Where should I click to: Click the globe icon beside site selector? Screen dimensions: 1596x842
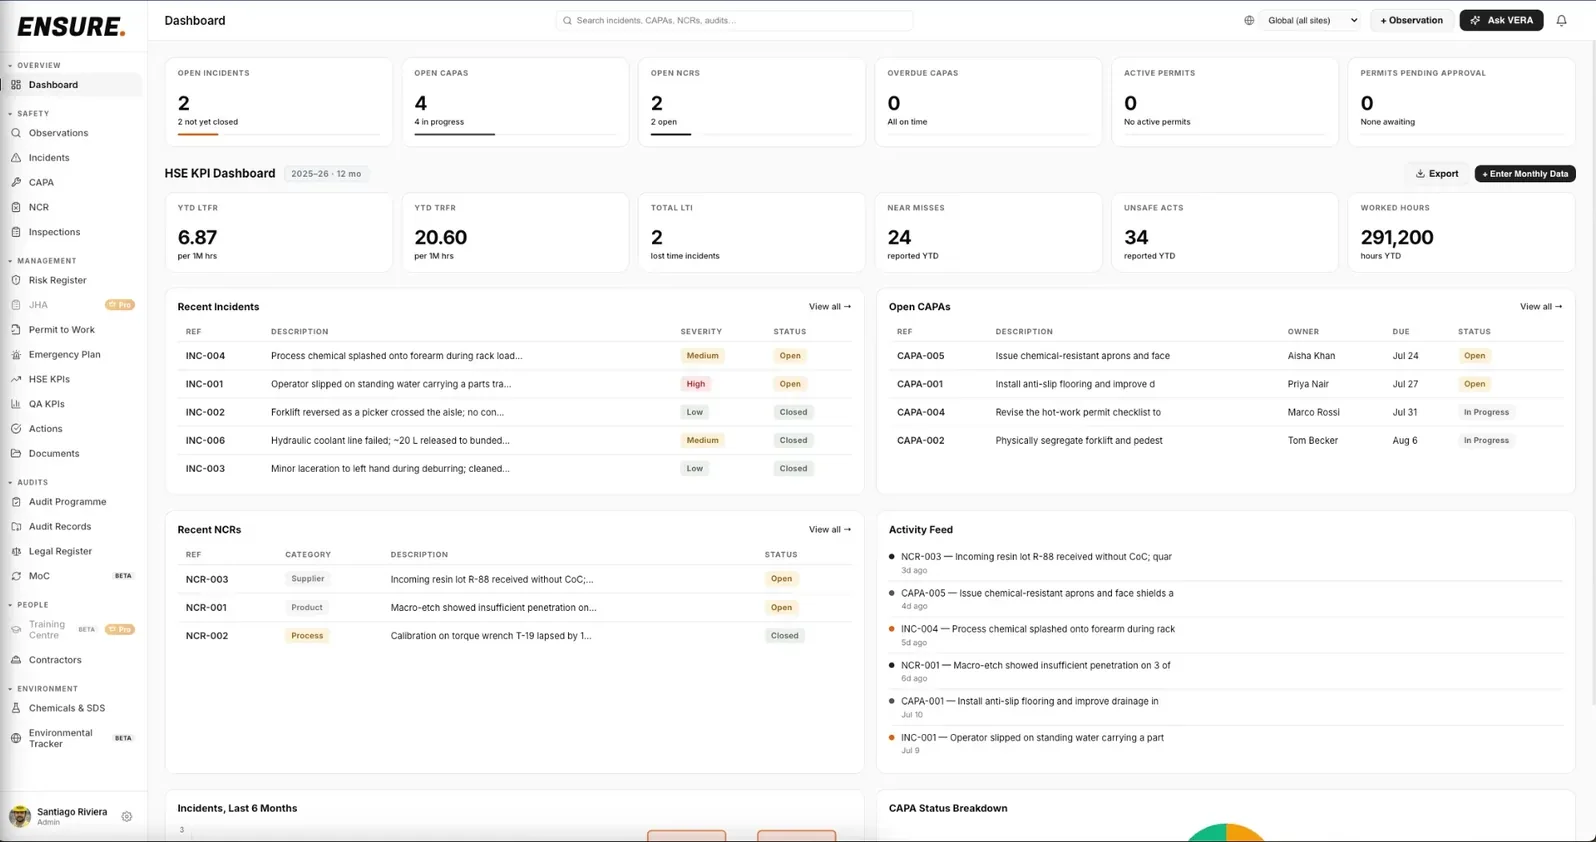tap(1249, 20)
